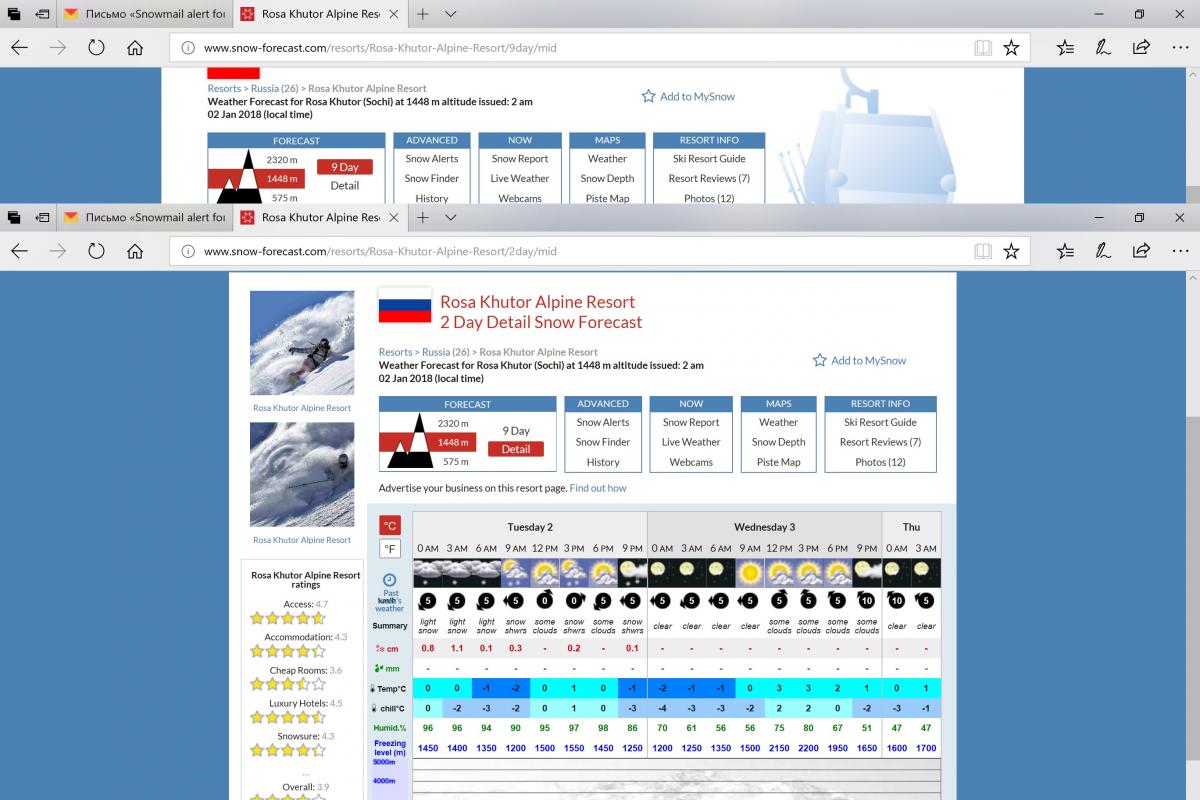Open Photos (12) in the front window
1200x800 pixels.
point(880,462)
